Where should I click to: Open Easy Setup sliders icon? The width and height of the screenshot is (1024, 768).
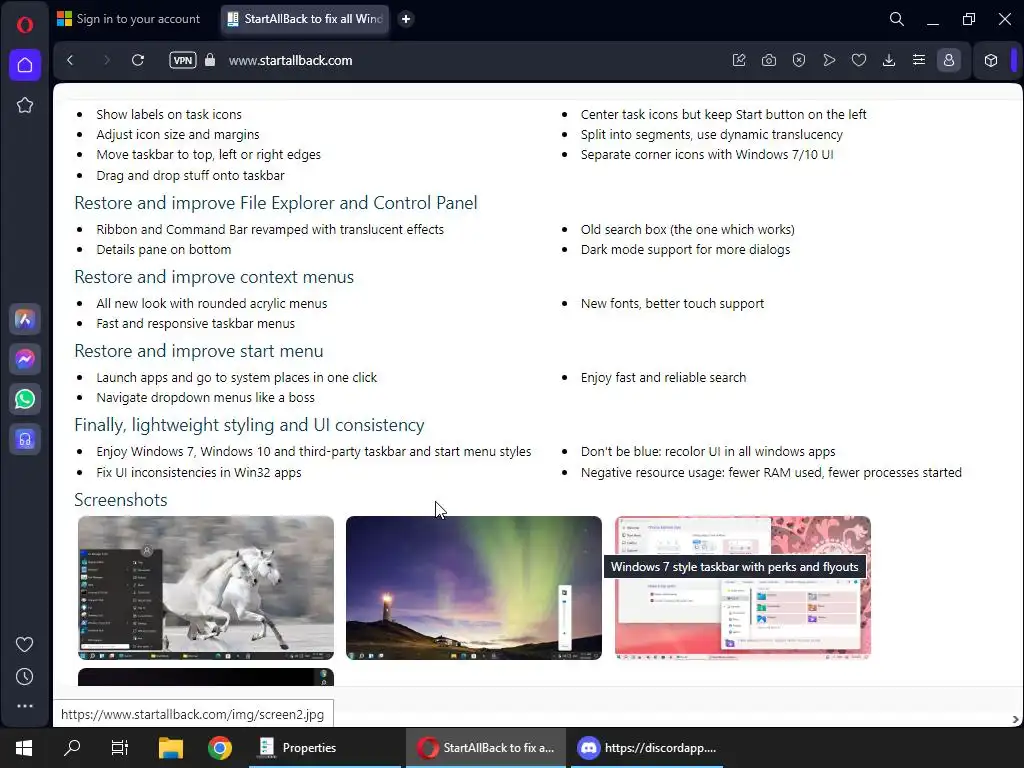pos(919,60)
